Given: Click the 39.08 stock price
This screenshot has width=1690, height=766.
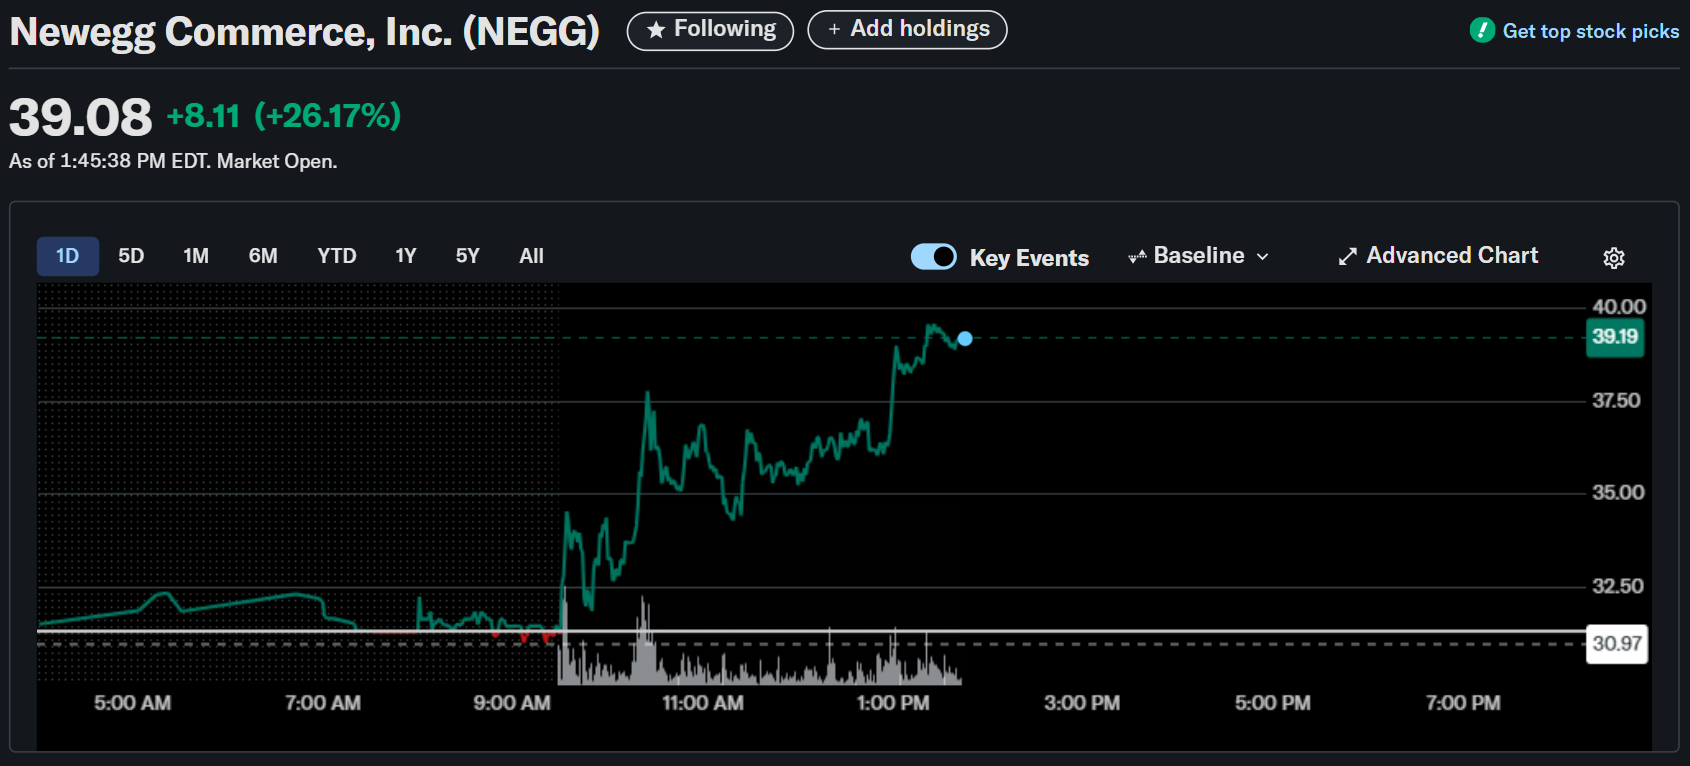Looking at the screenshot, I should coord(81,117).
